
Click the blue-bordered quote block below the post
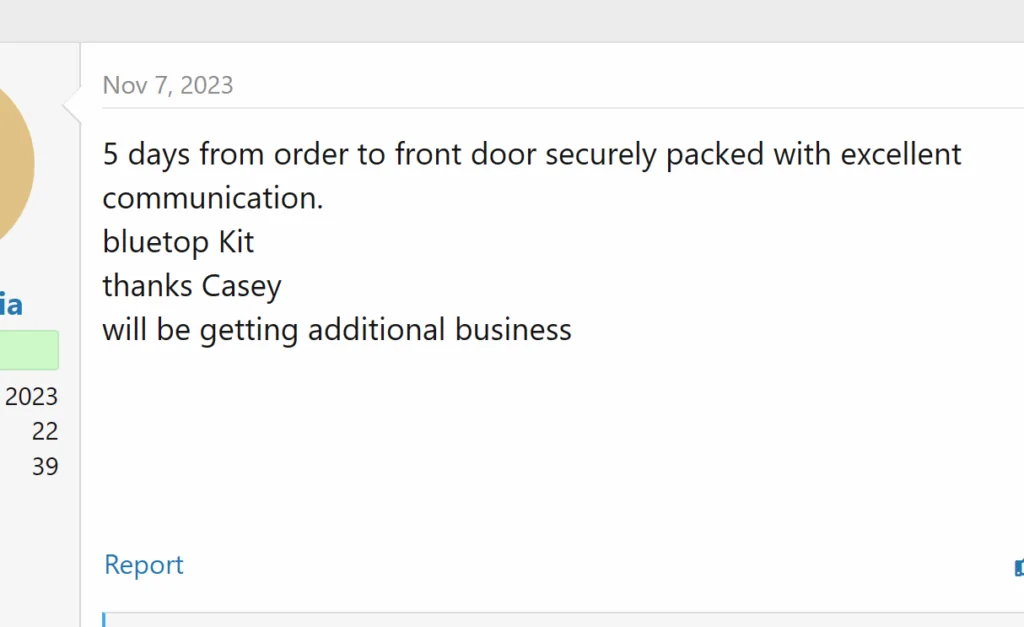(x=560, y=620)
